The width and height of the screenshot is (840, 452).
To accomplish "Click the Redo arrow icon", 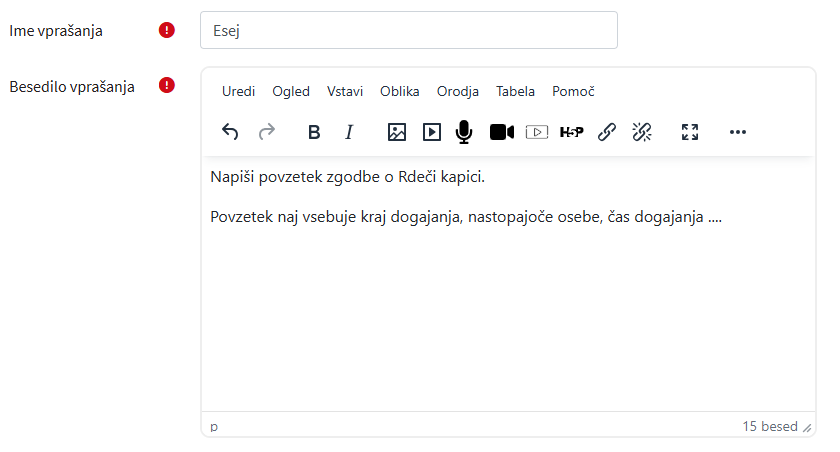I will coord(266,132).
